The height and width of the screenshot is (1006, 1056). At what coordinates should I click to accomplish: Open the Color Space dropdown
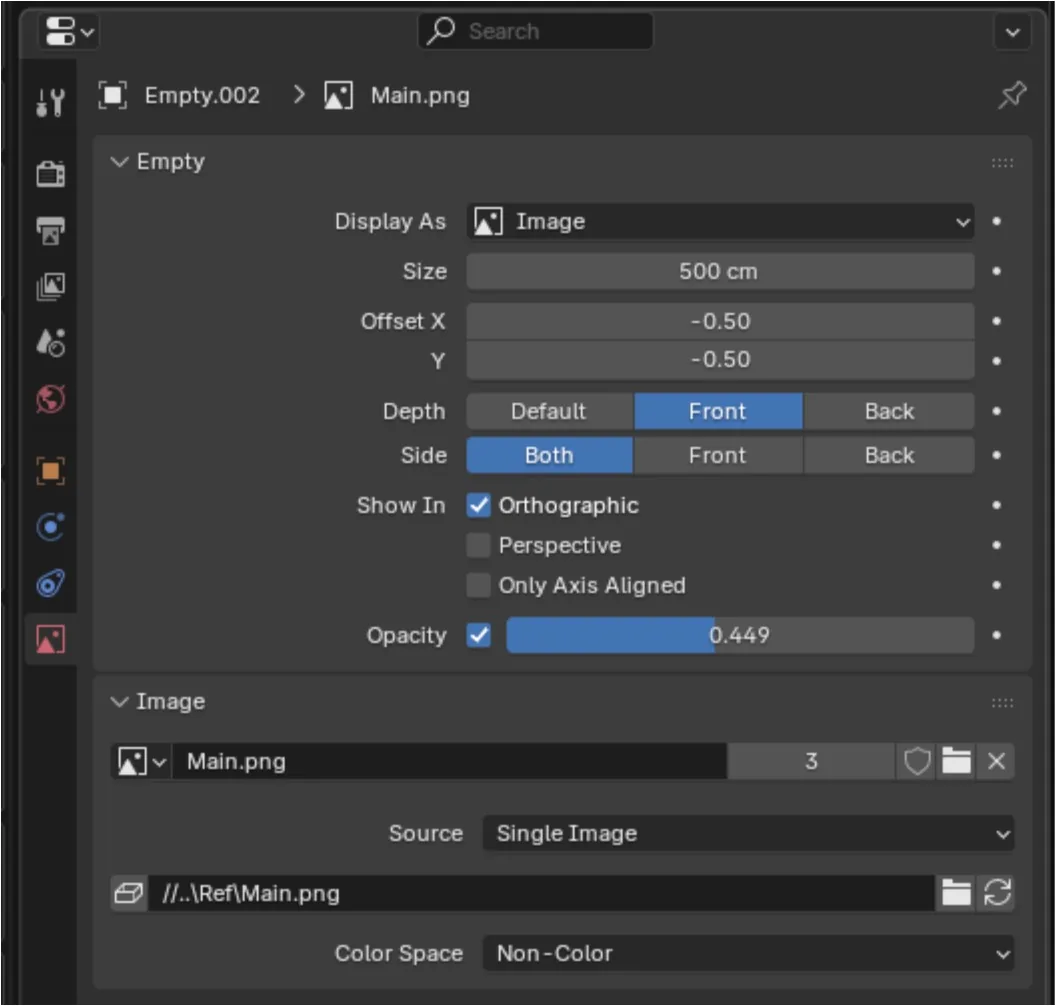coord(748,953)
